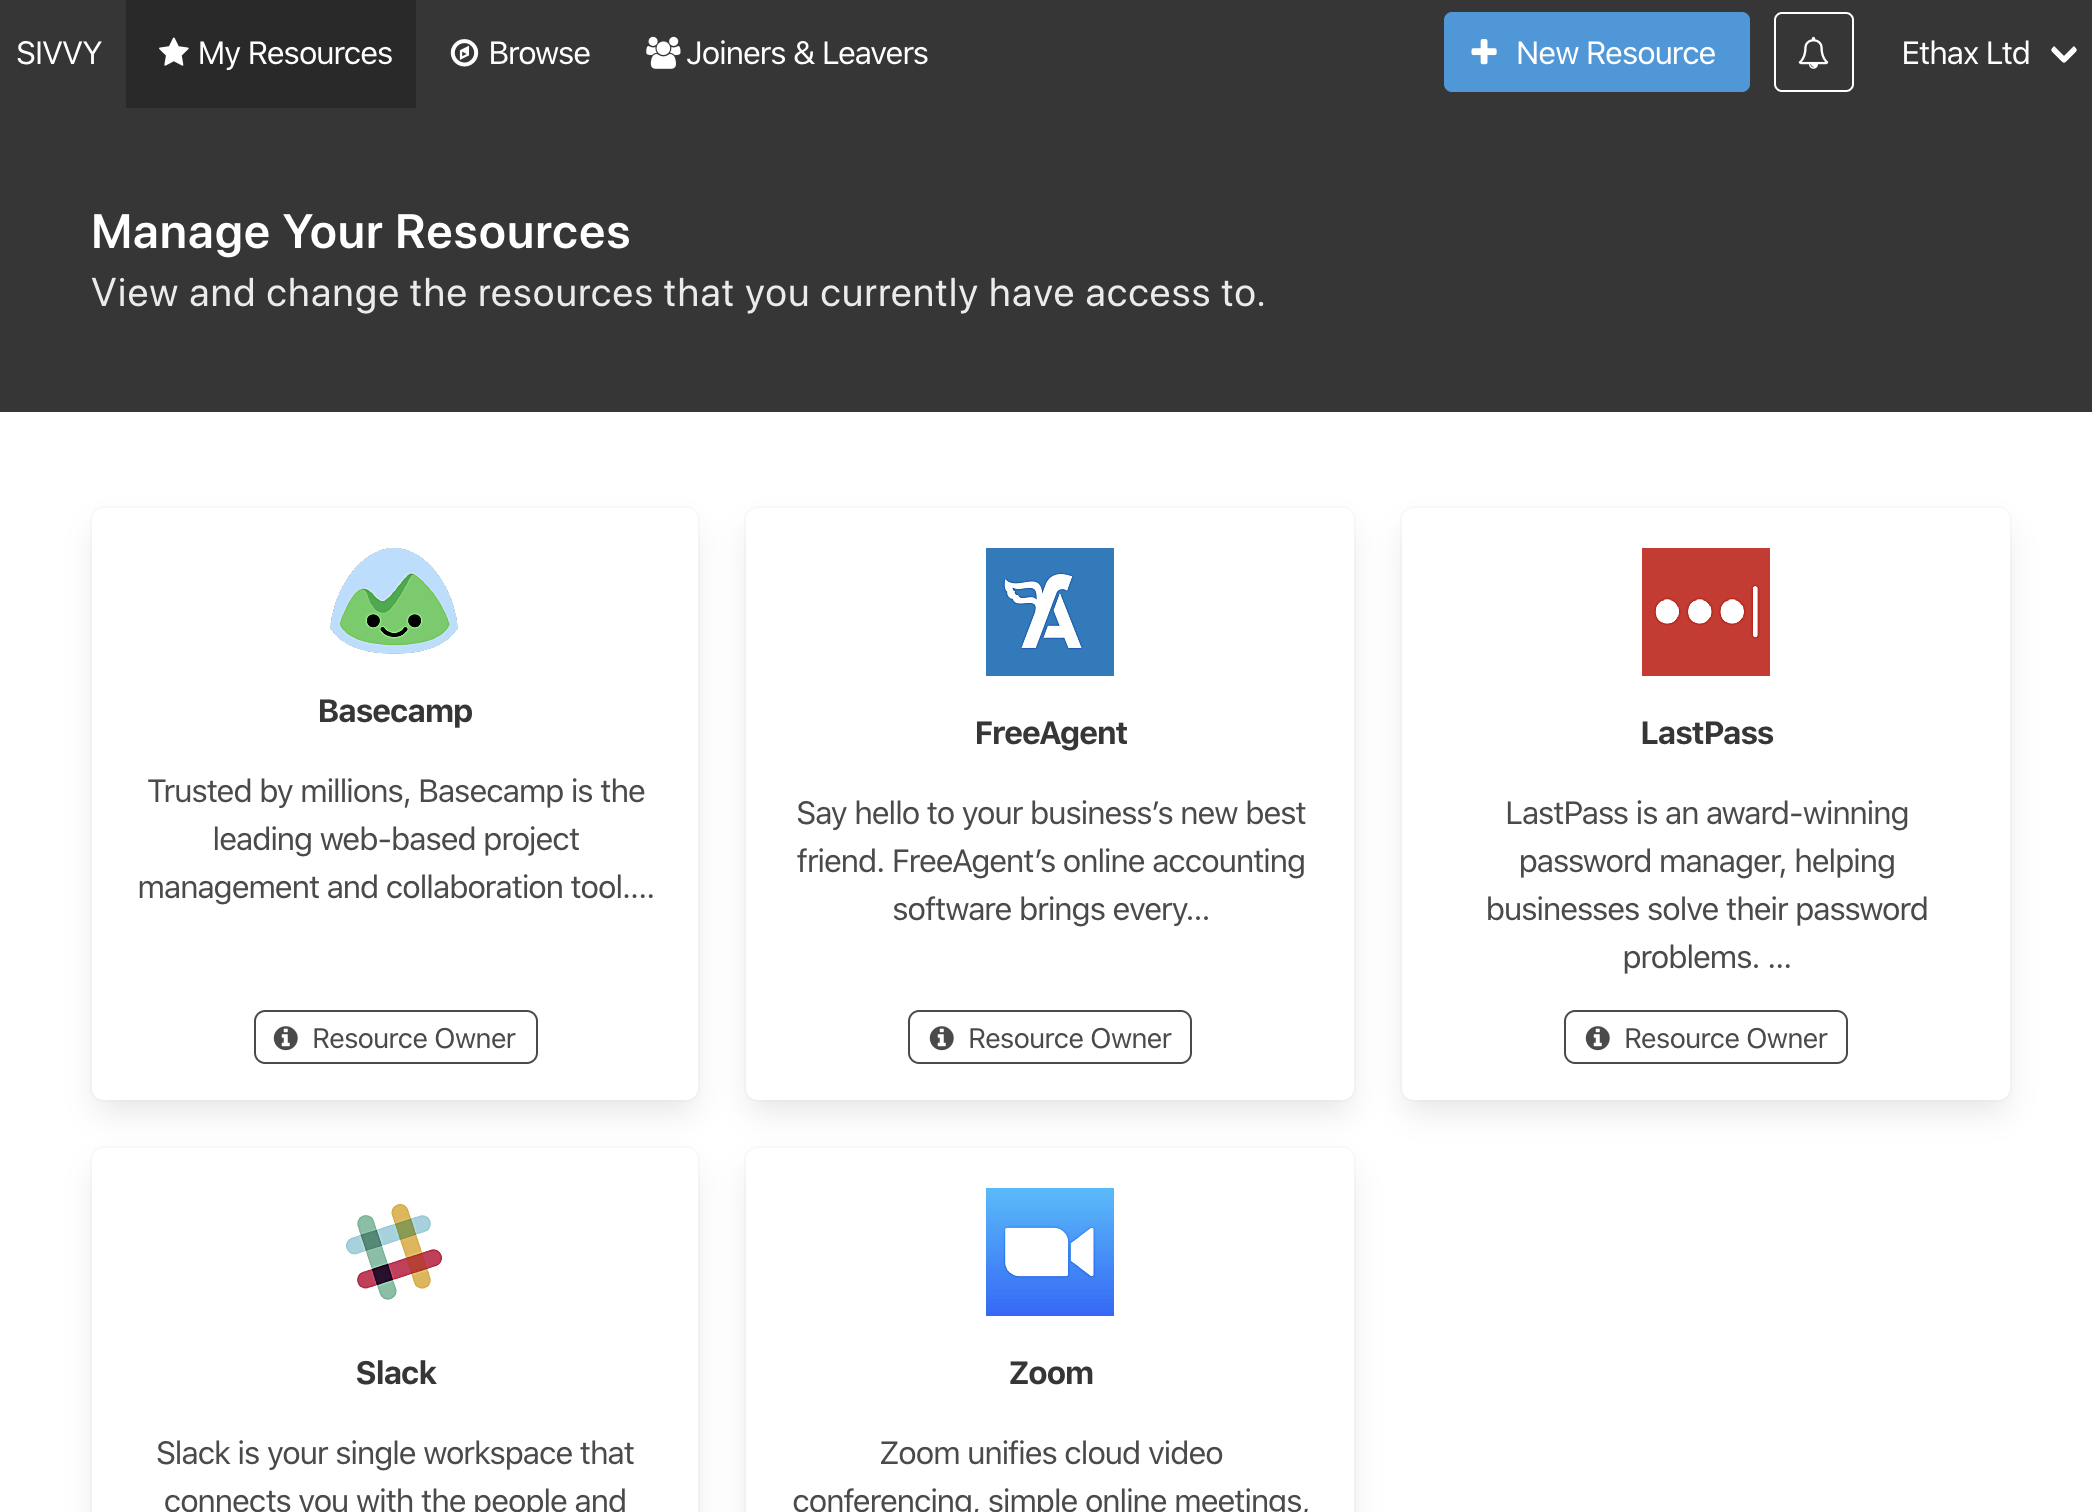This screenshot has width=2092, height=1512.
Task: Click the Basecamp description text
Action: [x=395, y=839]
